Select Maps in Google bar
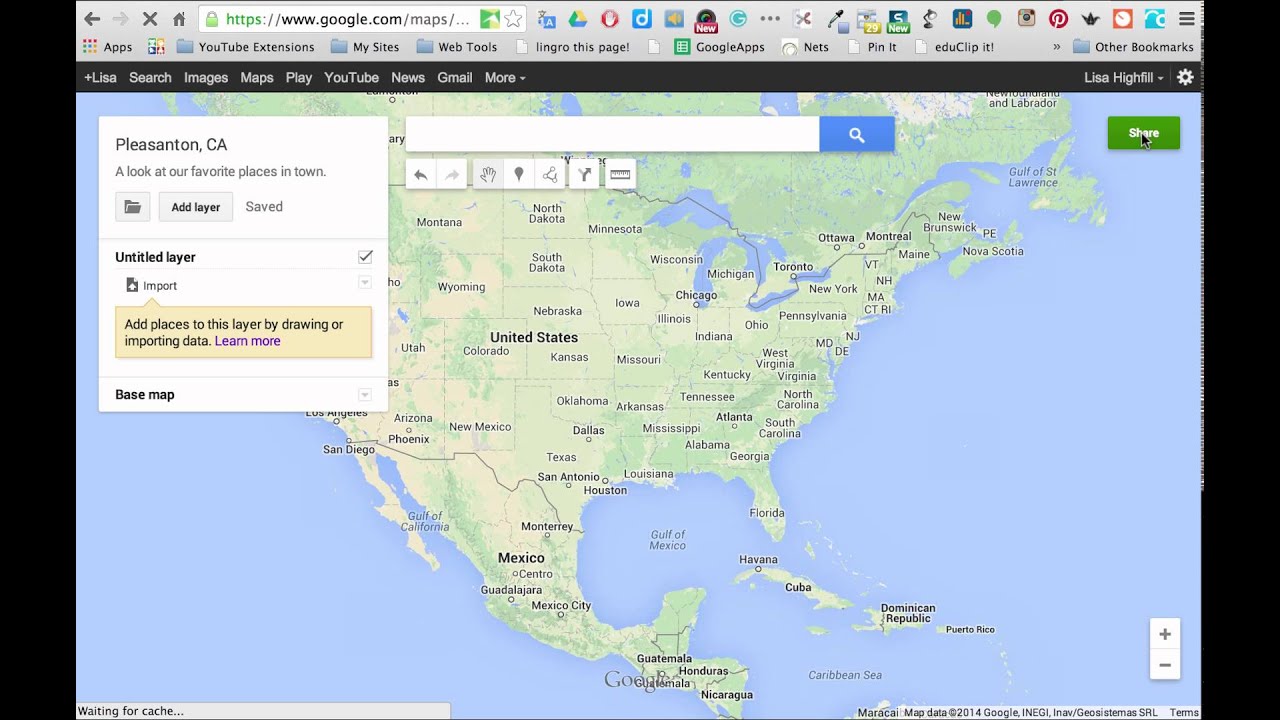This screenshot has height=720, width=1280. (x=257, y=77)
